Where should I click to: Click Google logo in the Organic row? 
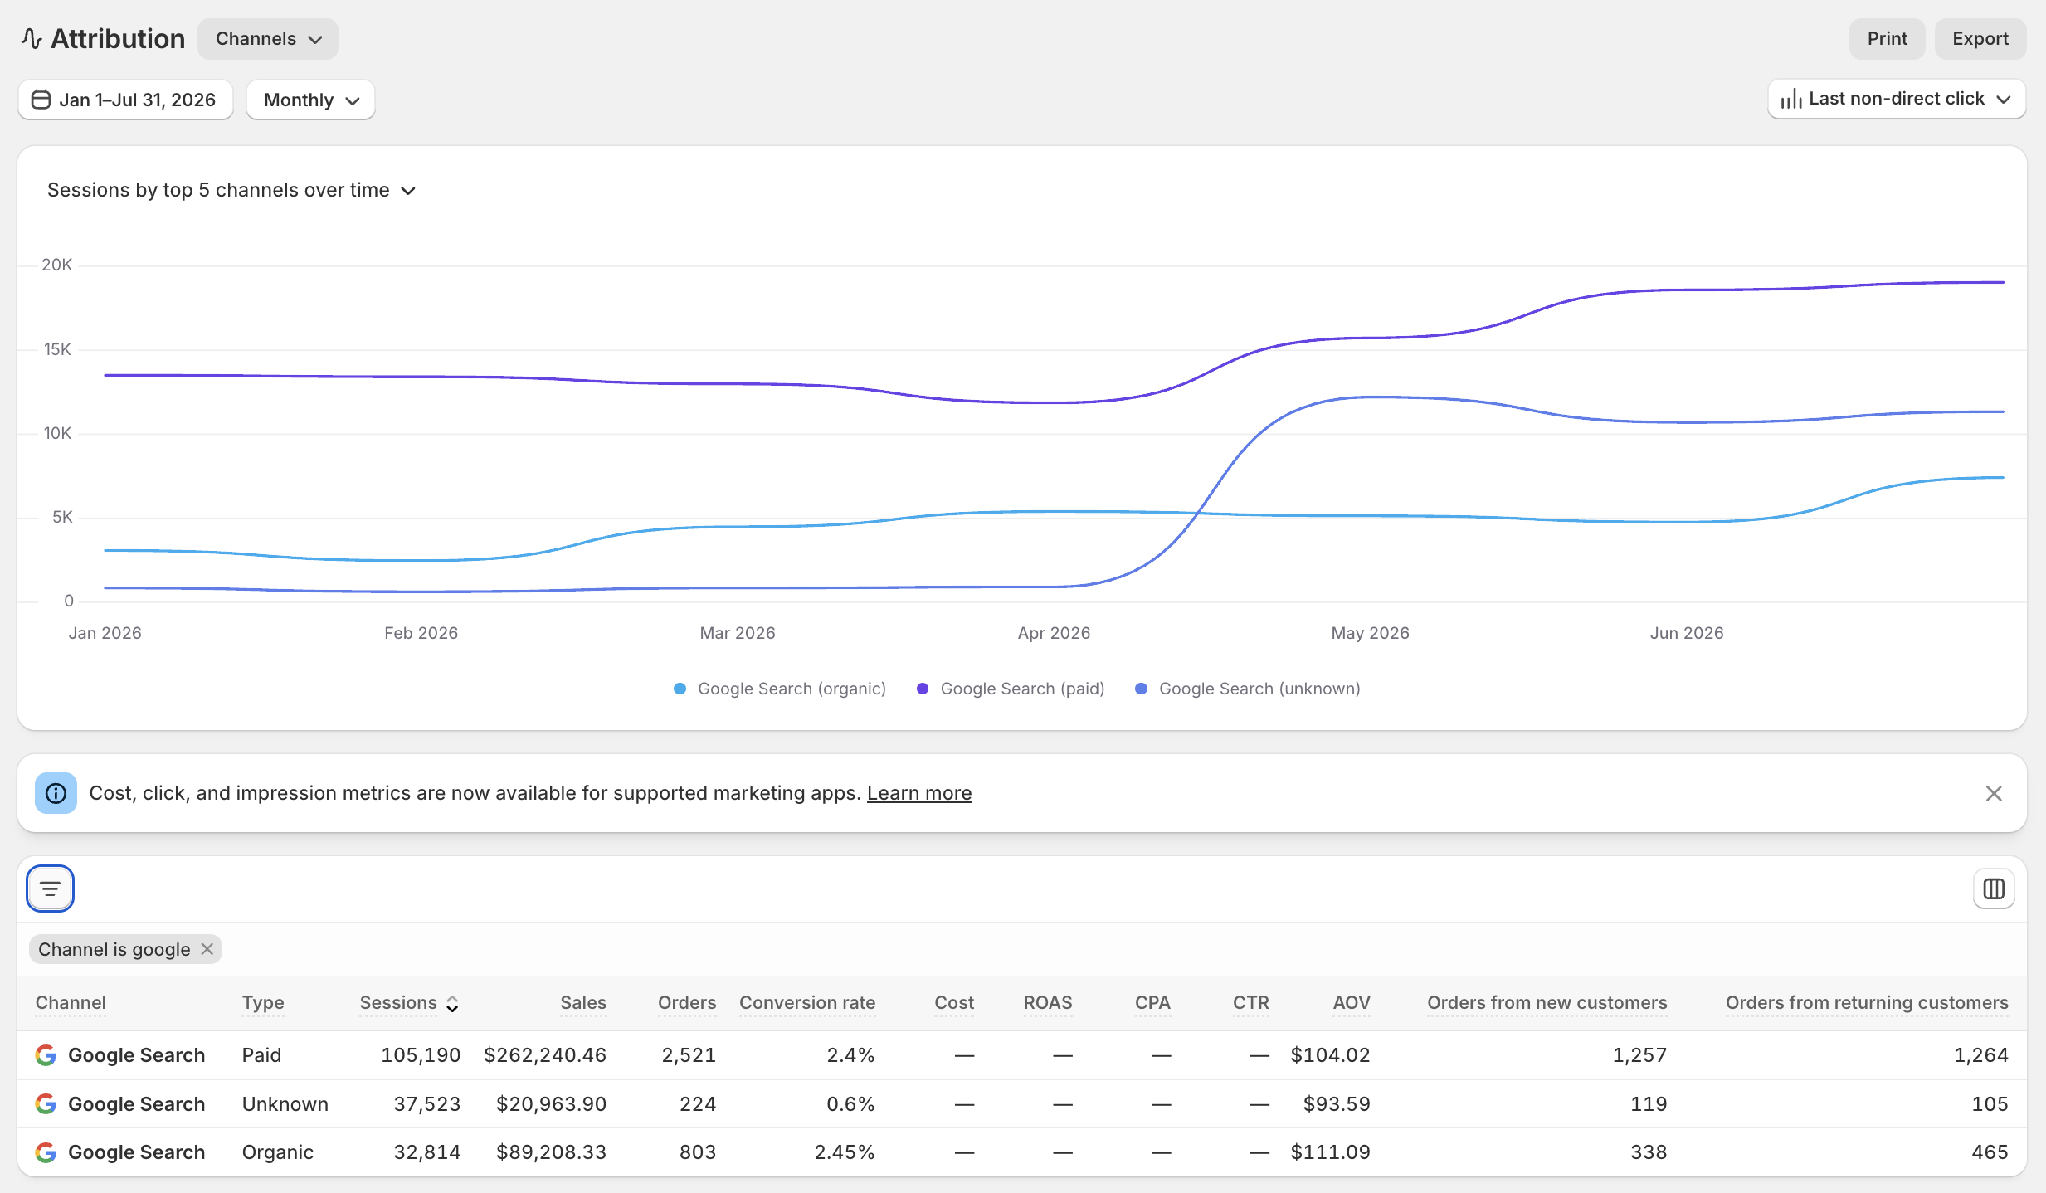[46, 1152]
